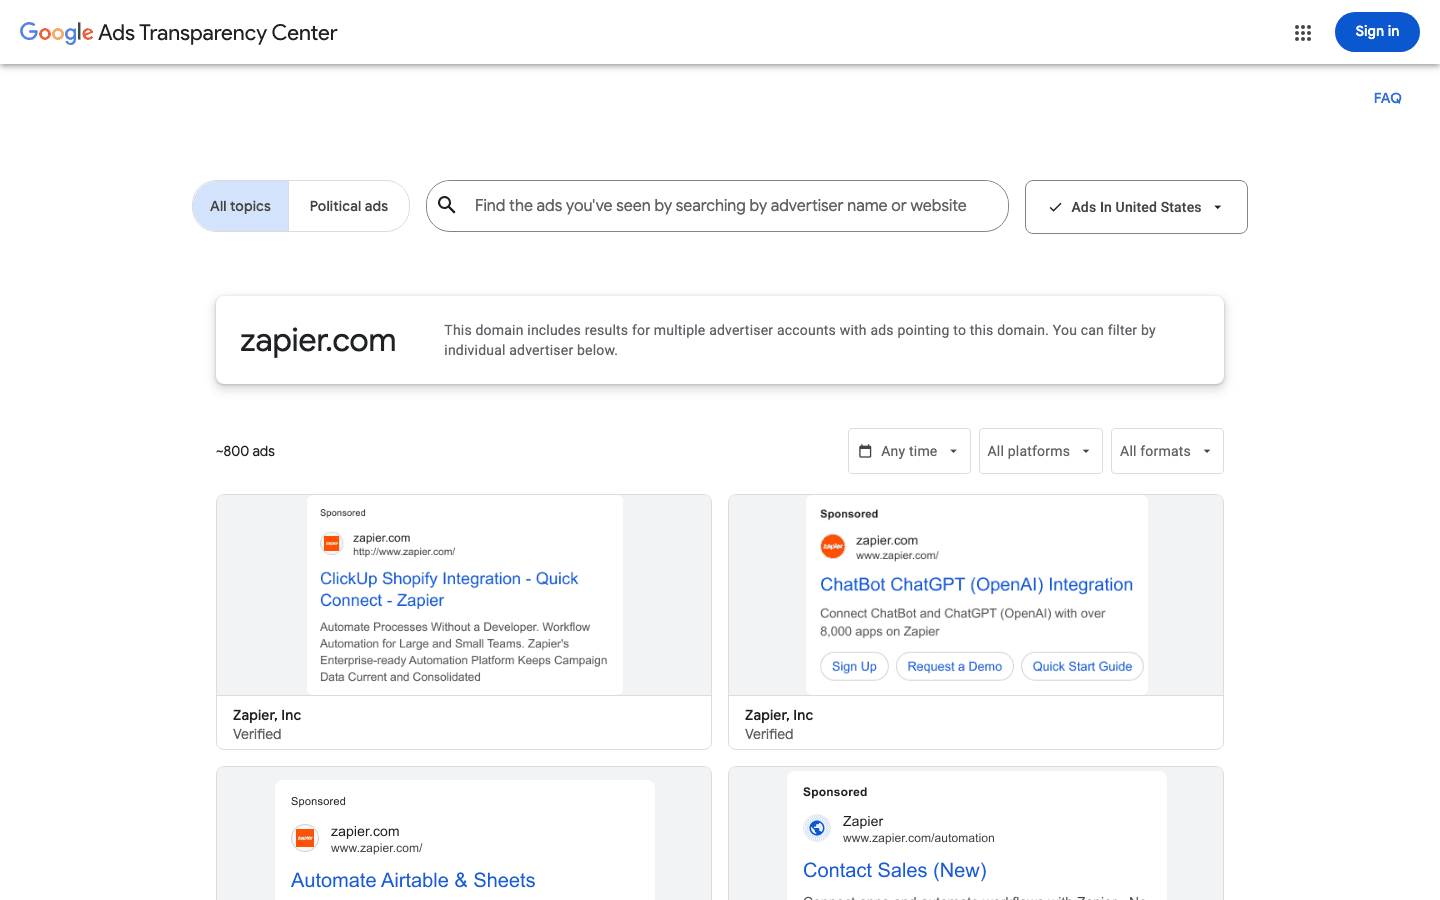The width and height of the screenshot is (1440, 900).
Task: Select the All topics toggle
Action: pos(241,206)
